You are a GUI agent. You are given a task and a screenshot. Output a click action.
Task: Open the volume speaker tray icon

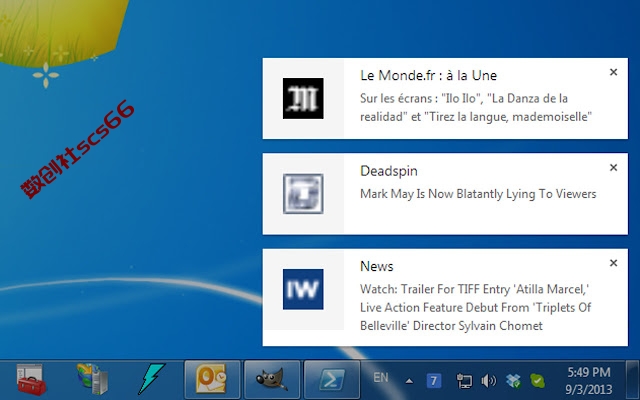(488, 381)
